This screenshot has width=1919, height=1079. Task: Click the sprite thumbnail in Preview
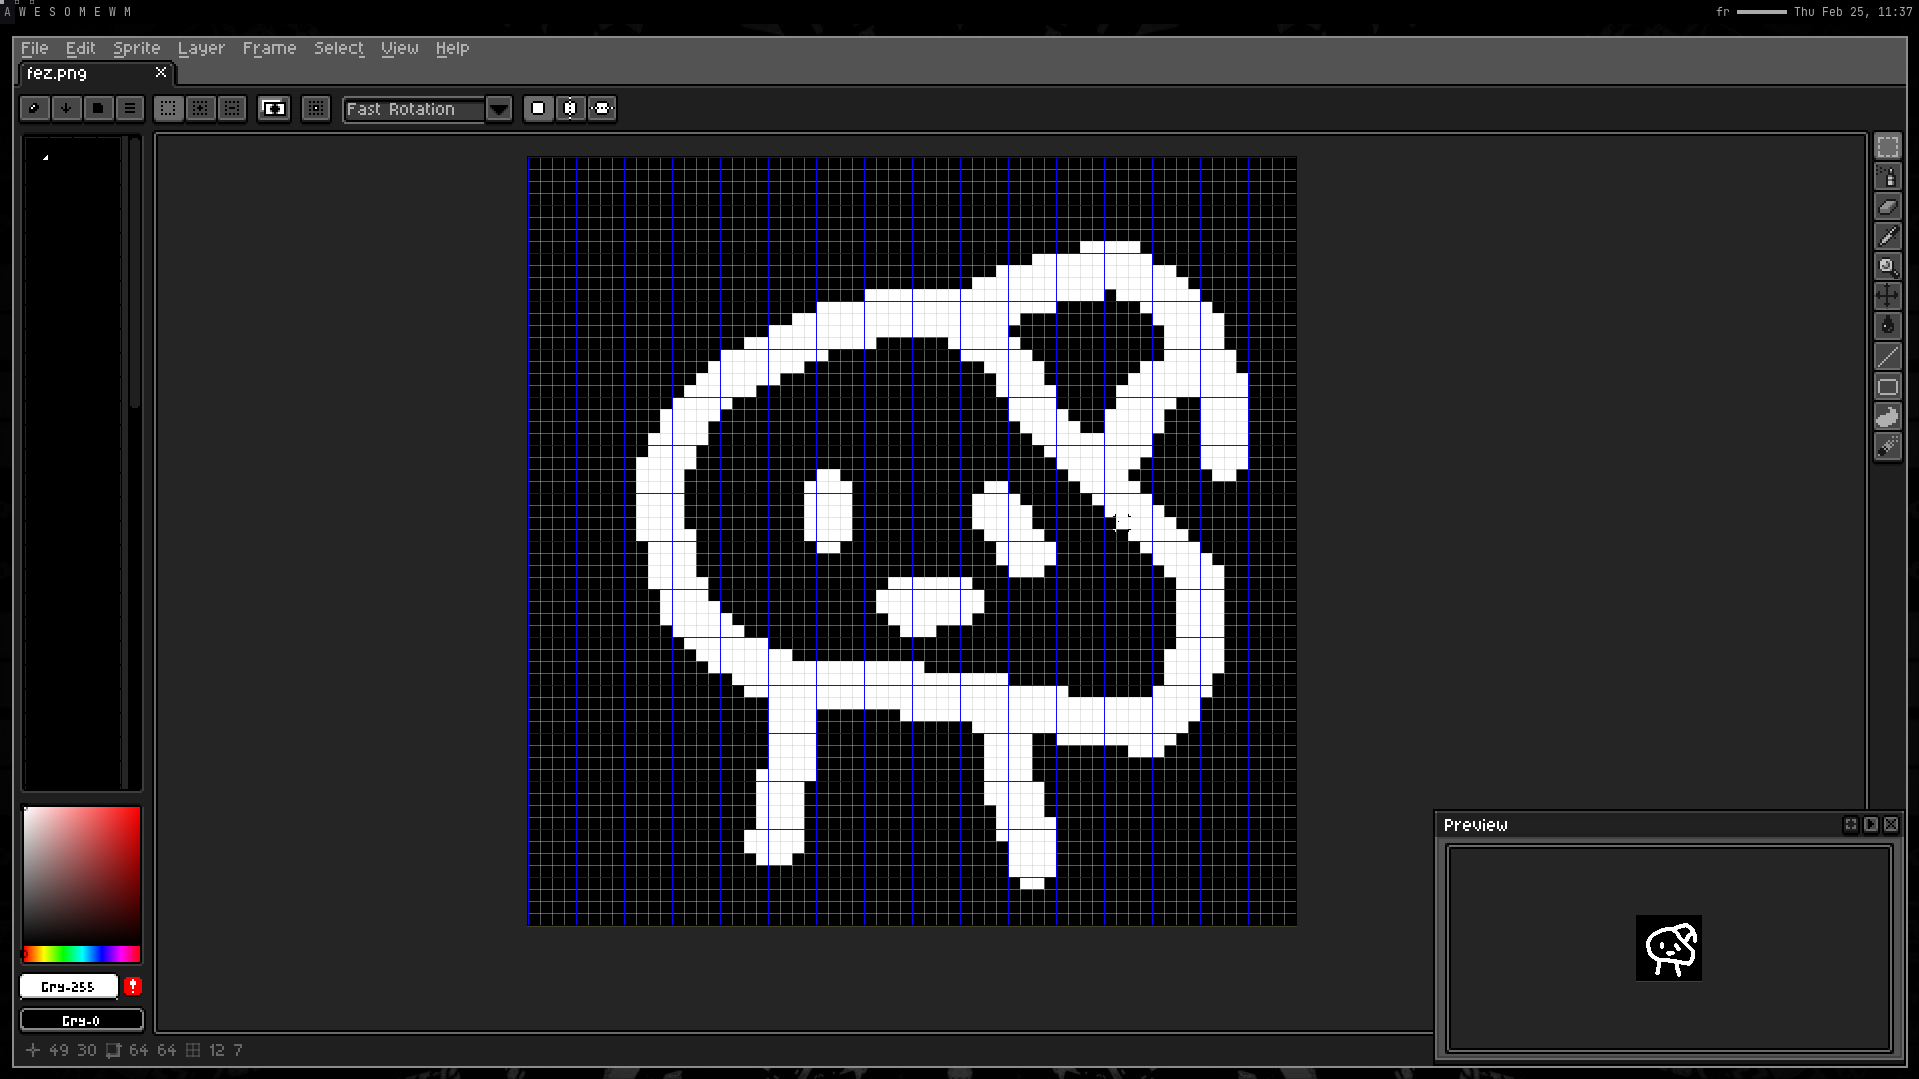(x=1668, y=948)
